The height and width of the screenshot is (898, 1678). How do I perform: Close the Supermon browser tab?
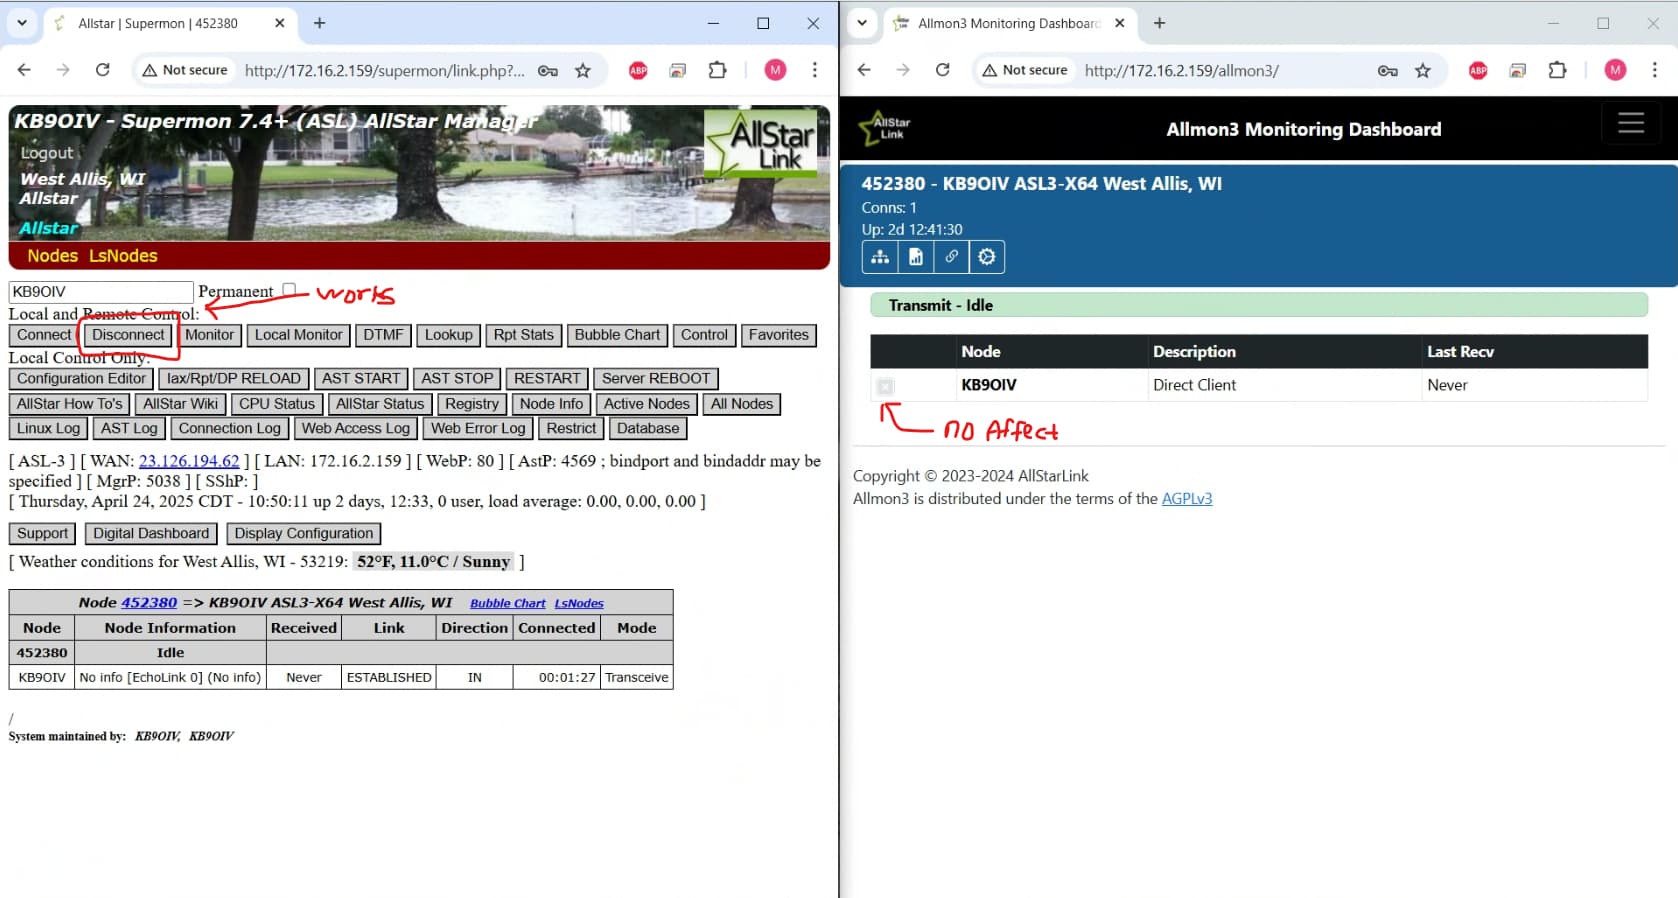(x=279, y=23)
